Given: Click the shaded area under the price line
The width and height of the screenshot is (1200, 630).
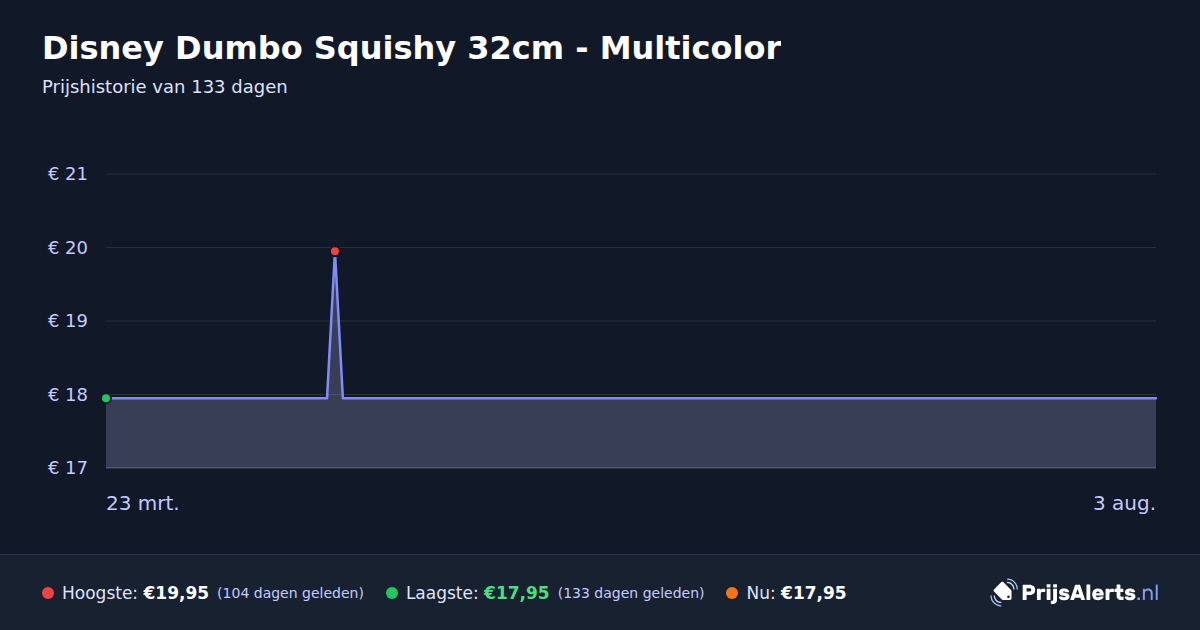Looking at the screenshot, I should pyautogui.click(x=631, y=433).
